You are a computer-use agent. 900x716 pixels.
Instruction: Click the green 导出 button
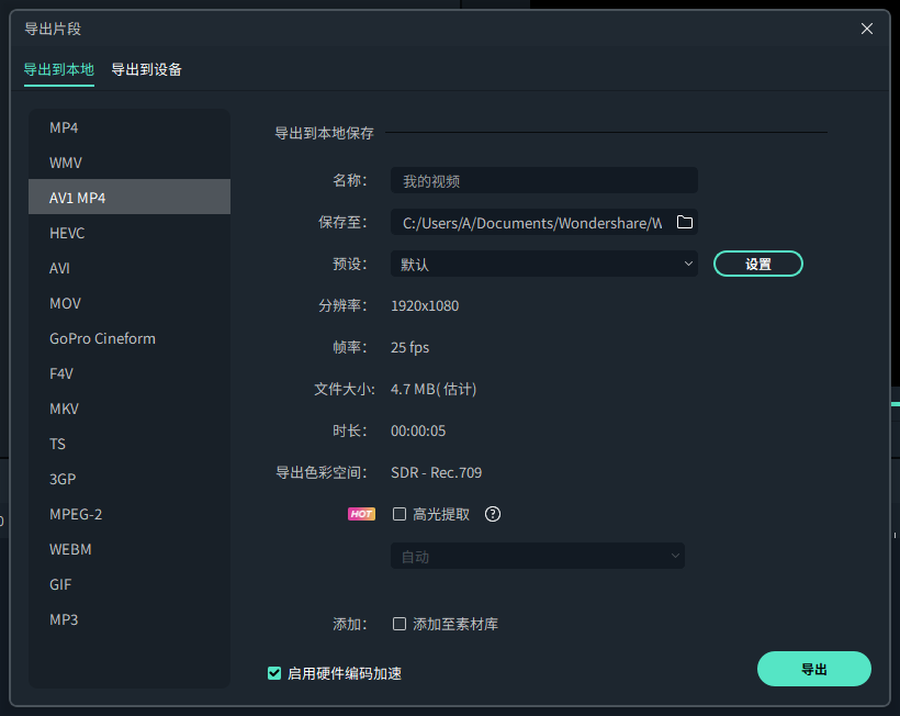814,669
